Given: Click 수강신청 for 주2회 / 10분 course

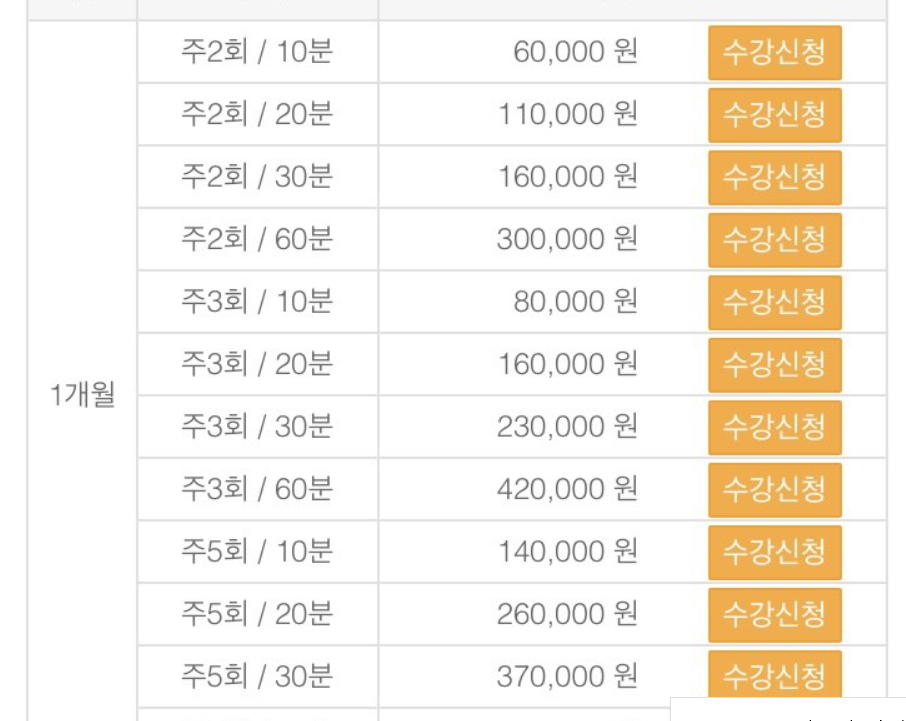Looking at the screenshot, I should coord(775,53).
